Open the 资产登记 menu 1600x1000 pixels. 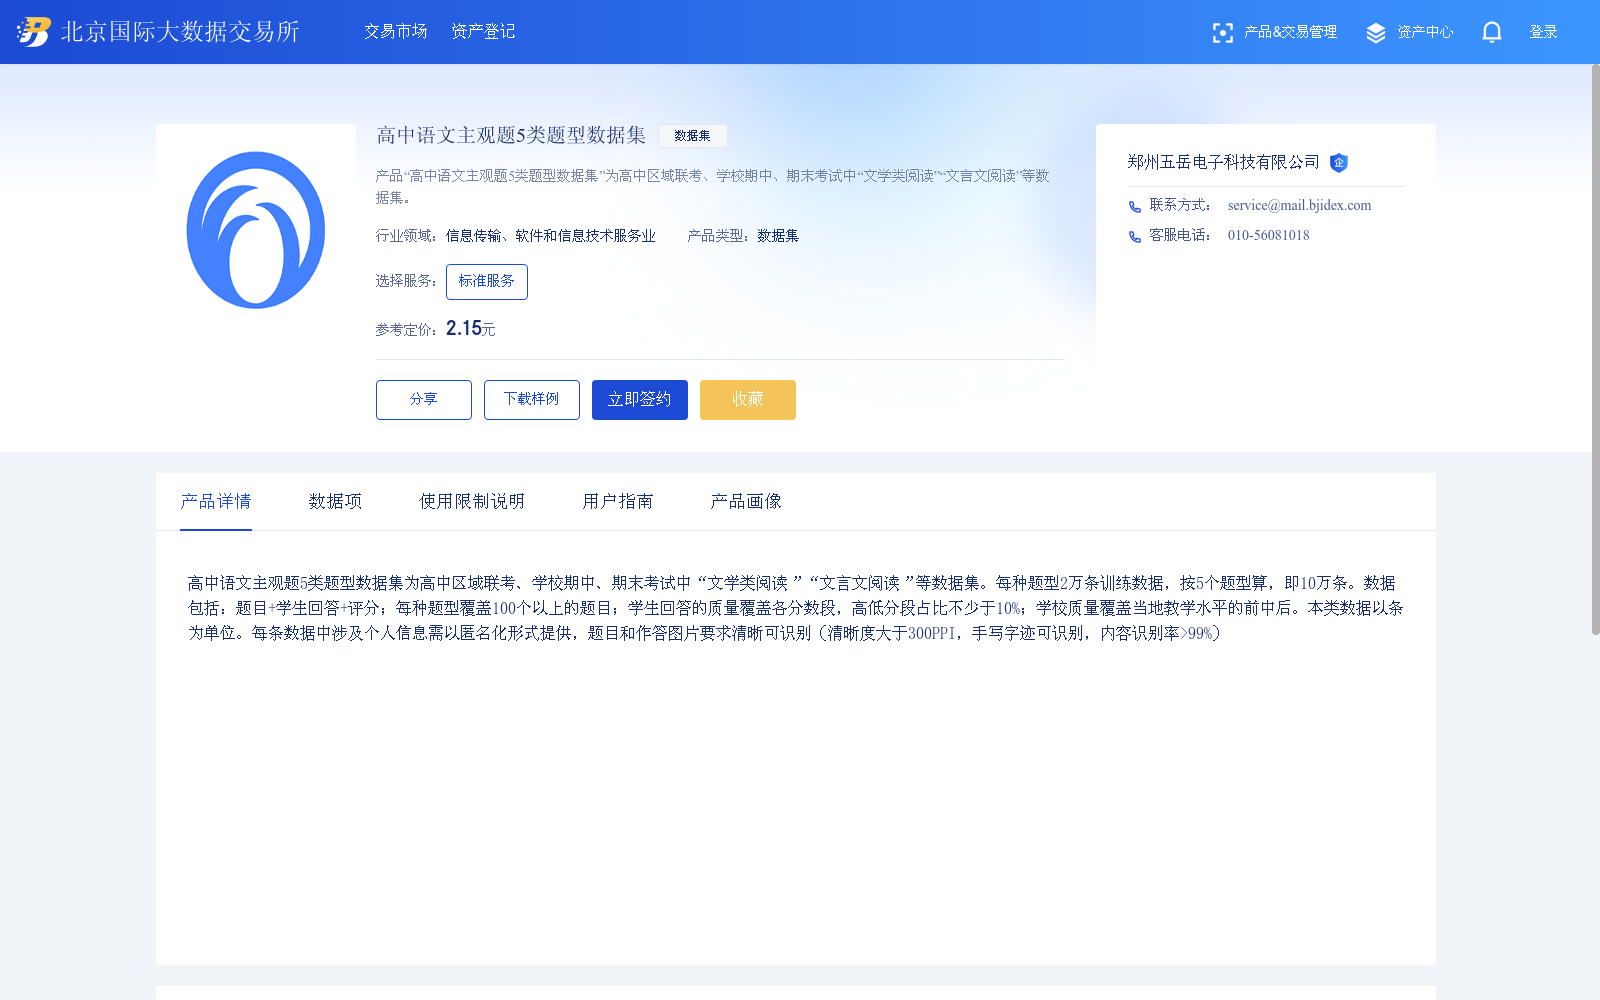coord(483,32)
